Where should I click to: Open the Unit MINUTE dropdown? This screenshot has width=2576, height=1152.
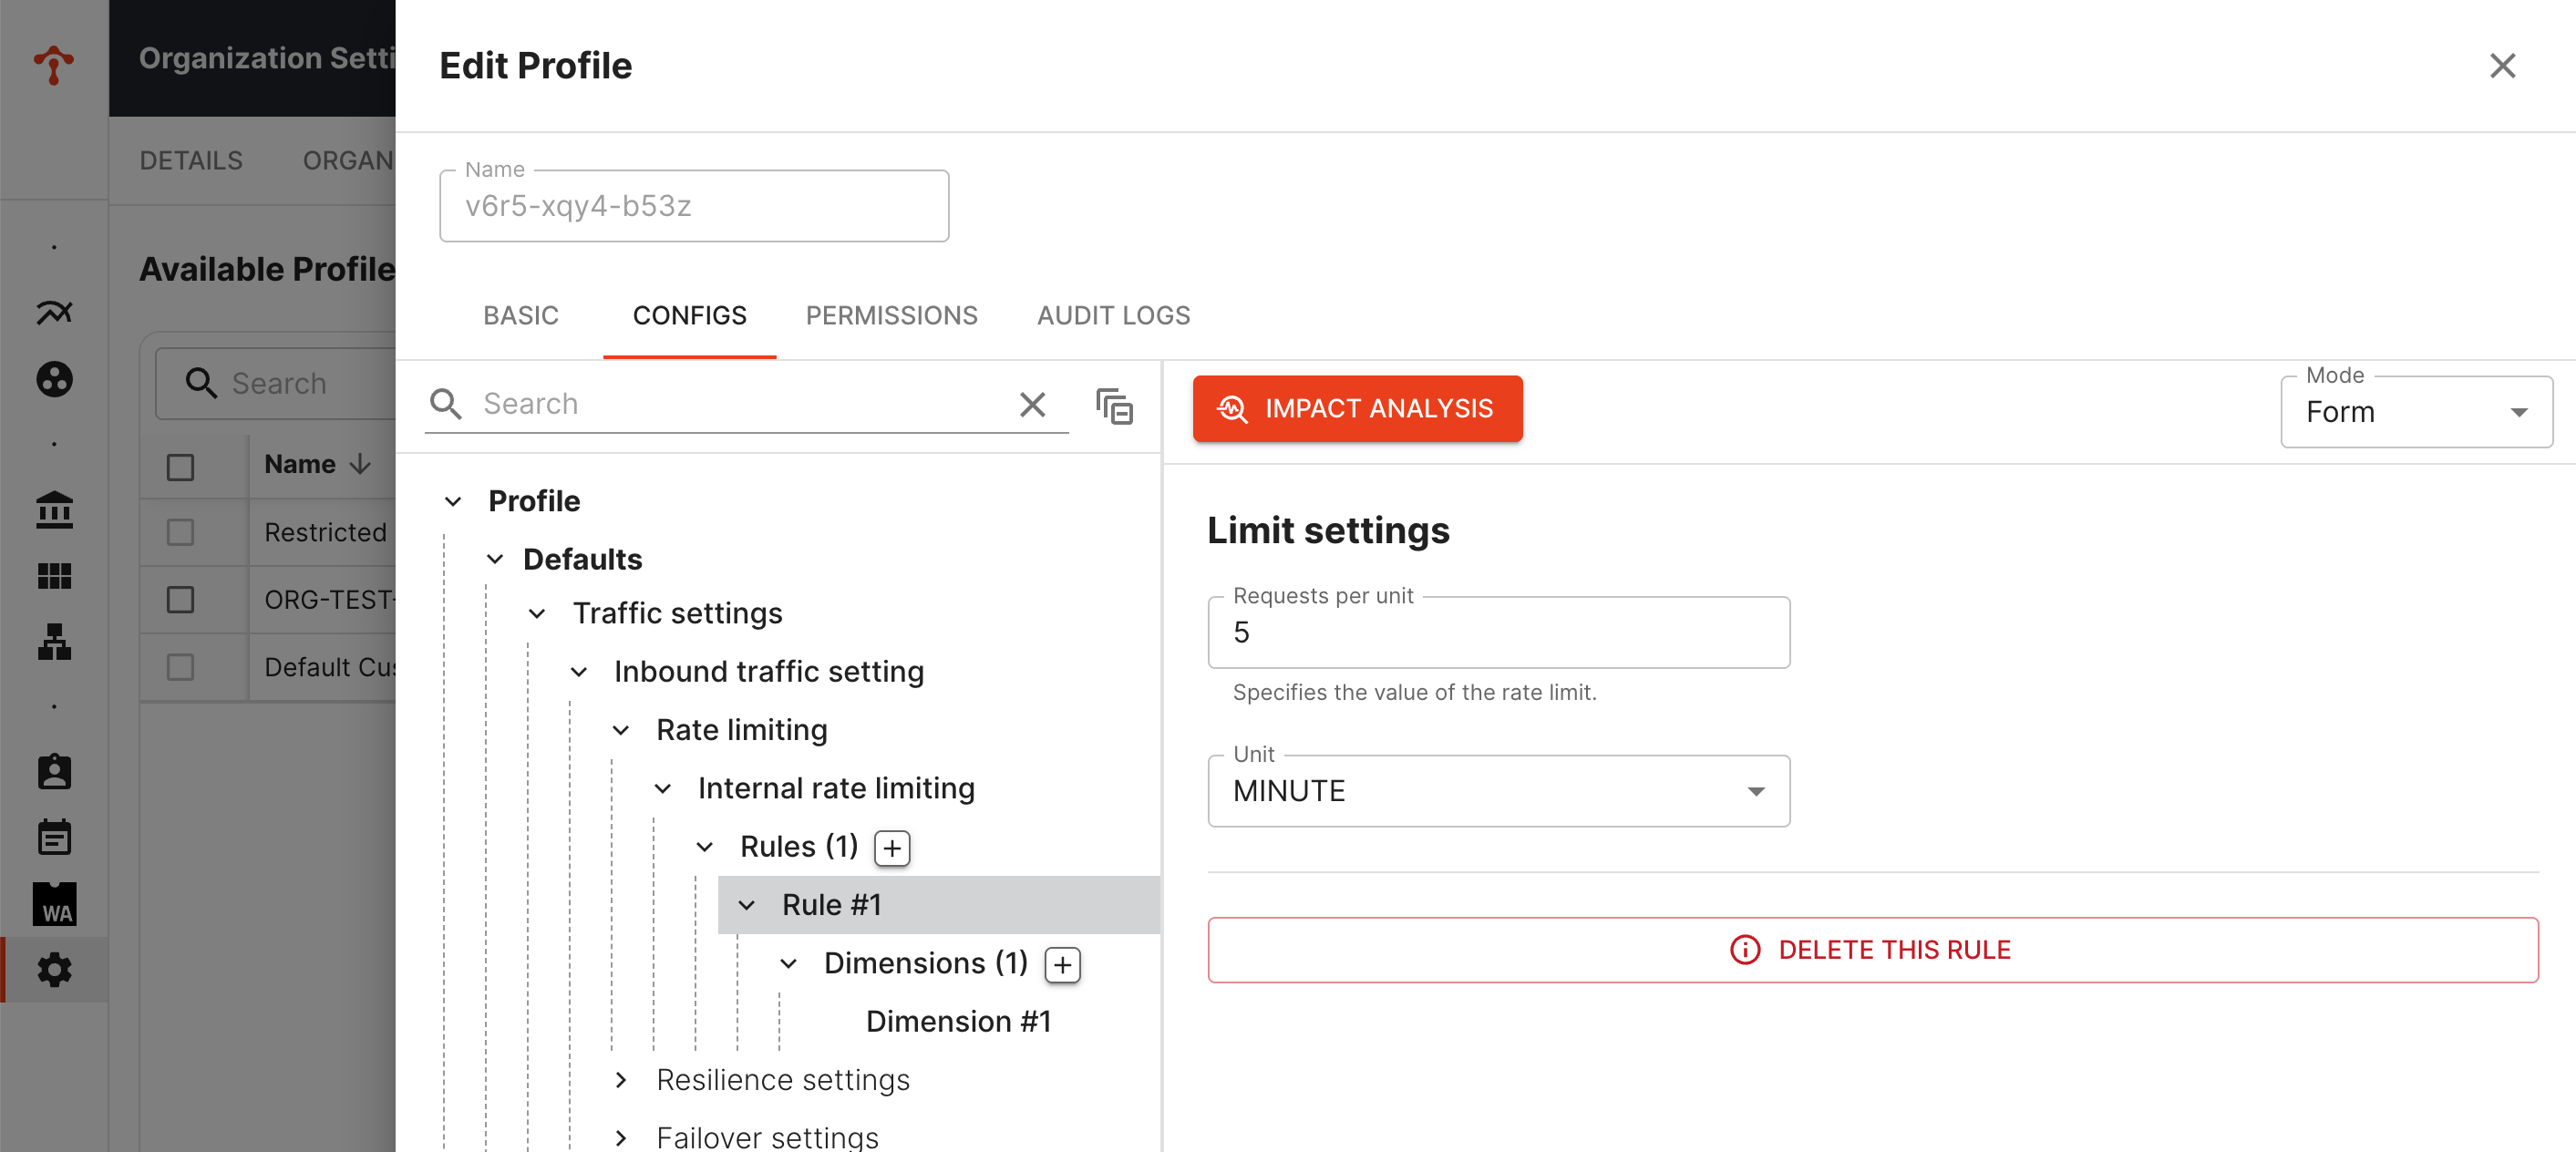(x=1498, y=791)
